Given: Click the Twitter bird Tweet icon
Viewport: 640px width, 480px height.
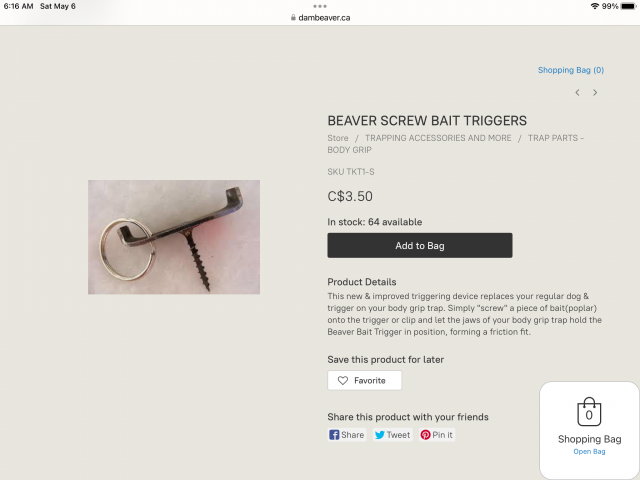Looking at the screenshot, I should (x=380, y=435).
